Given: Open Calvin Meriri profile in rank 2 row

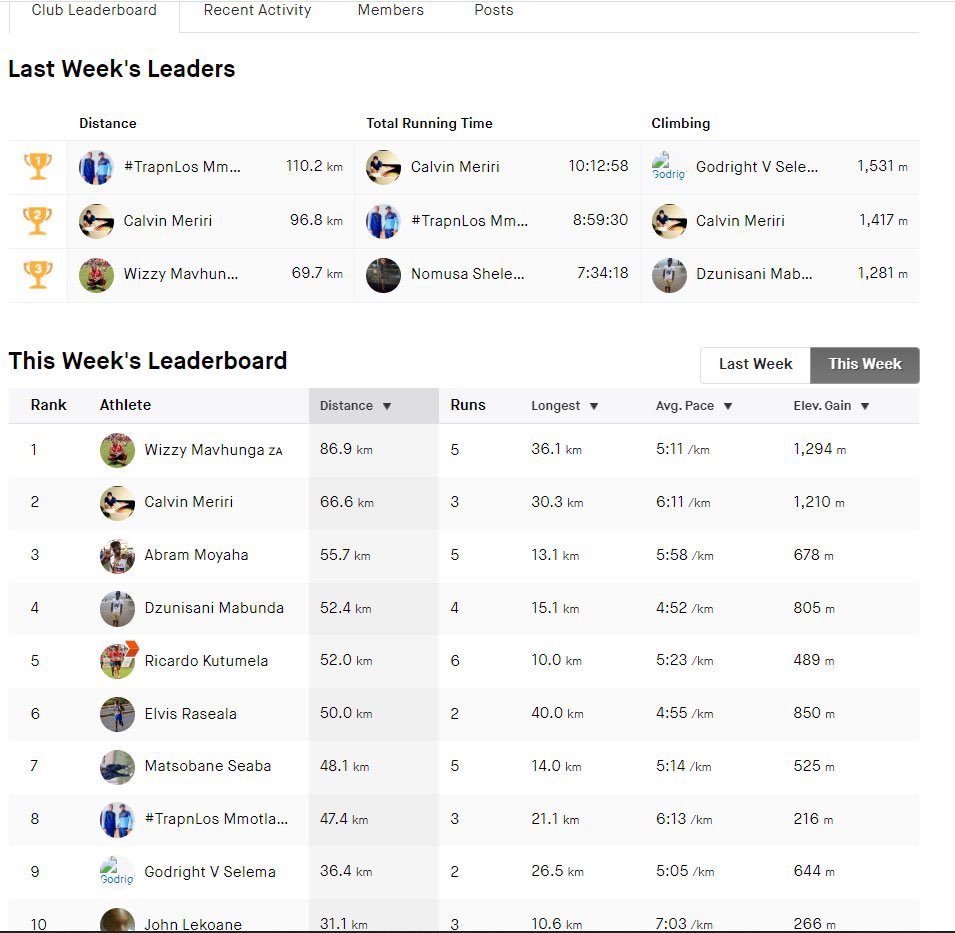Looking at the screenshot, I should point(188,502).
